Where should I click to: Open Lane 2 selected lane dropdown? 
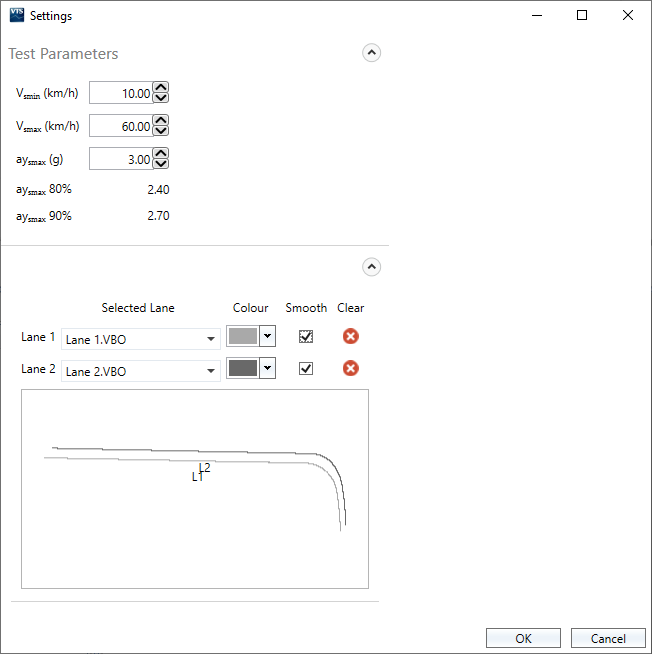pyautogui.click(x=141, y=371)
